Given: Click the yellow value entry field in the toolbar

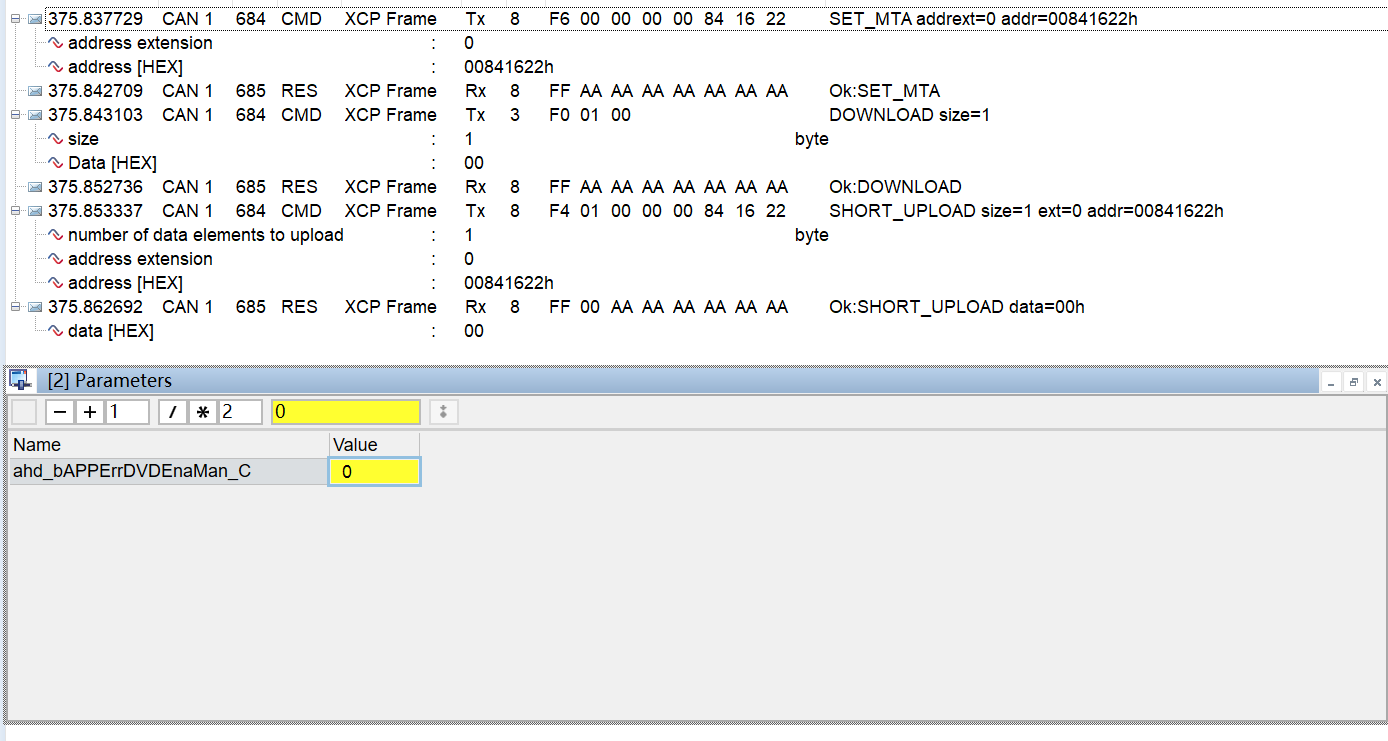Looking at the screenshot, I should tap(345, 412).
